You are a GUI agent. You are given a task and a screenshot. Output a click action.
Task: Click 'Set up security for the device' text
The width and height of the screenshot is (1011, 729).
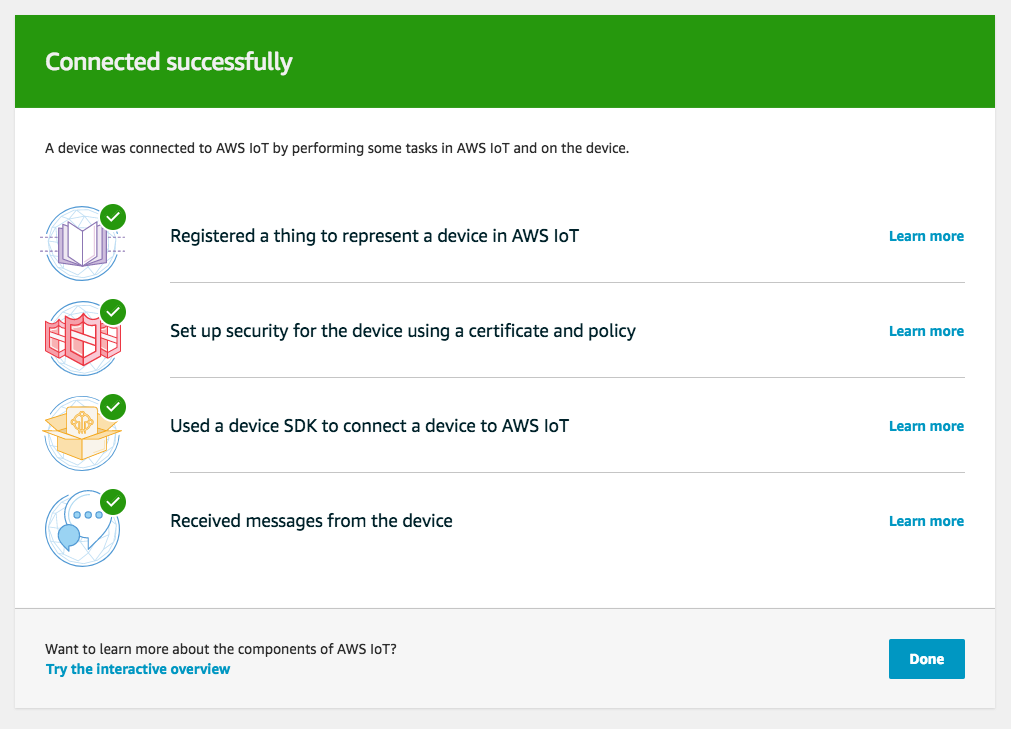tap(403, 331)
